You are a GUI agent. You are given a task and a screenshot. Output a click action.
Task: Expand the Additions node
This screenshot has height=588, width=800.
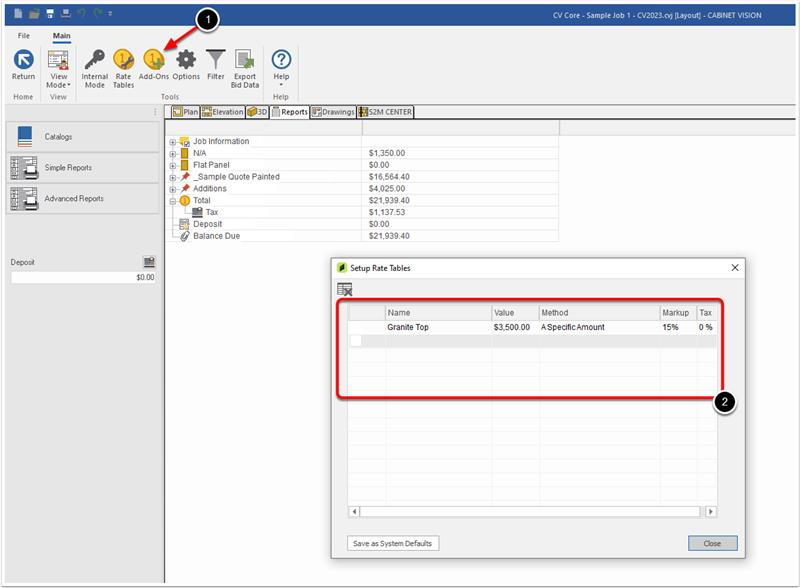172,189
